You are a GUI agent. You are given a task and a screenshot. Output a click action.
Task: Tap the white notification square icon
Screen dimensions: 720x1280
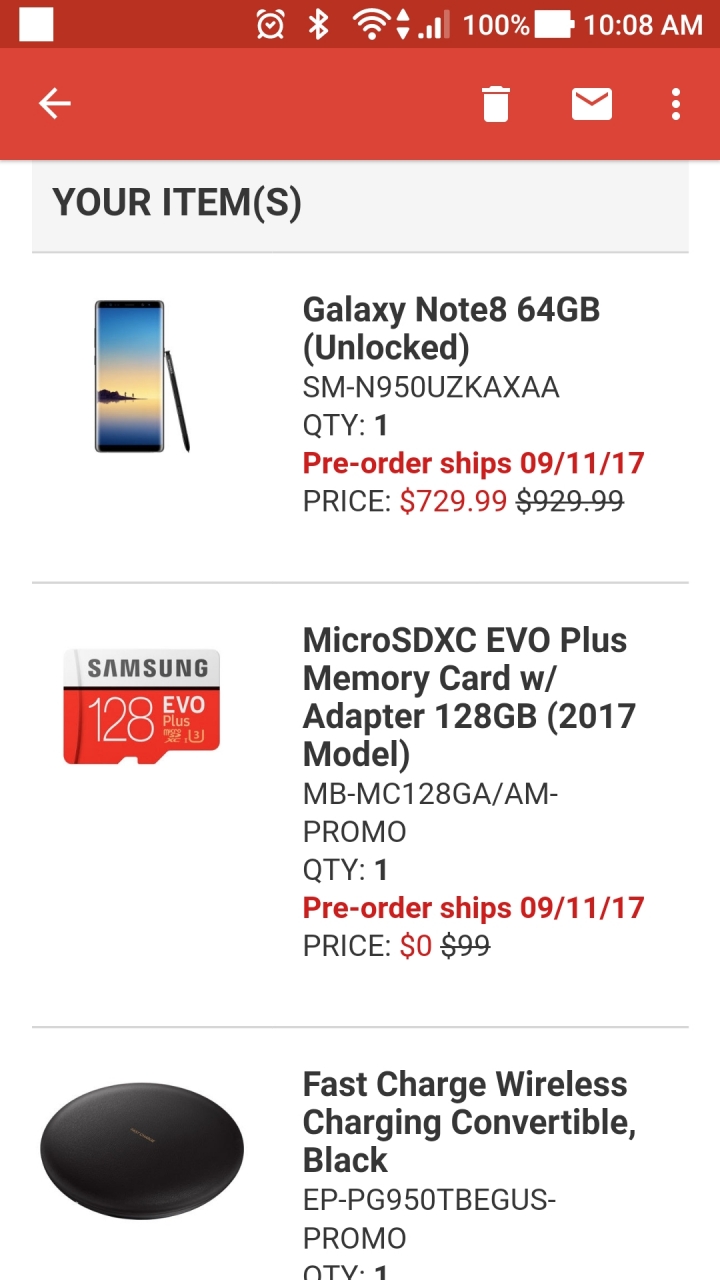click(37, 25)
